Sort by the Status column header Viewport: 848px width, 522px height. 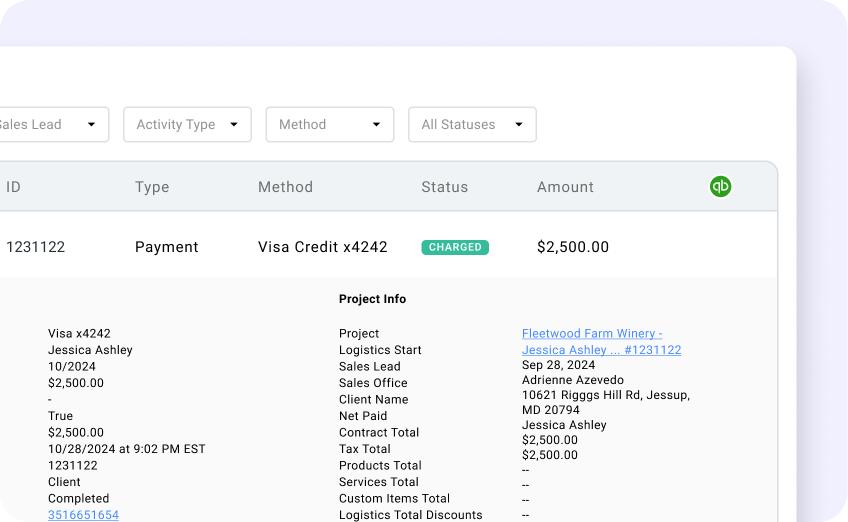point(444,187)
